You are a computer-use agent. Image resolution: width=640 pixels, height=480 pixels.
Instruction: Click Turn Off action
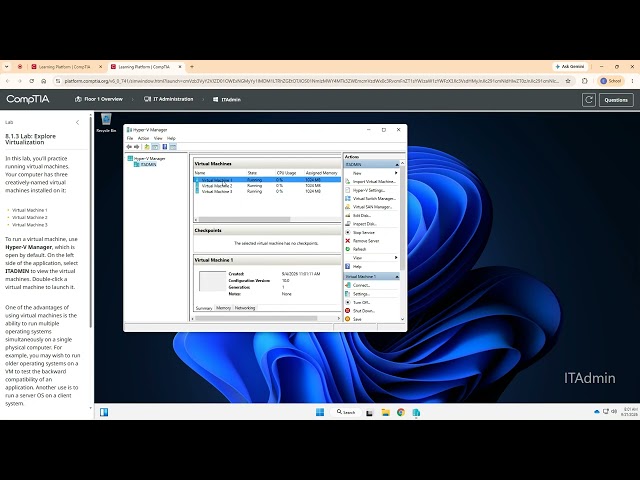coord(361,302)
